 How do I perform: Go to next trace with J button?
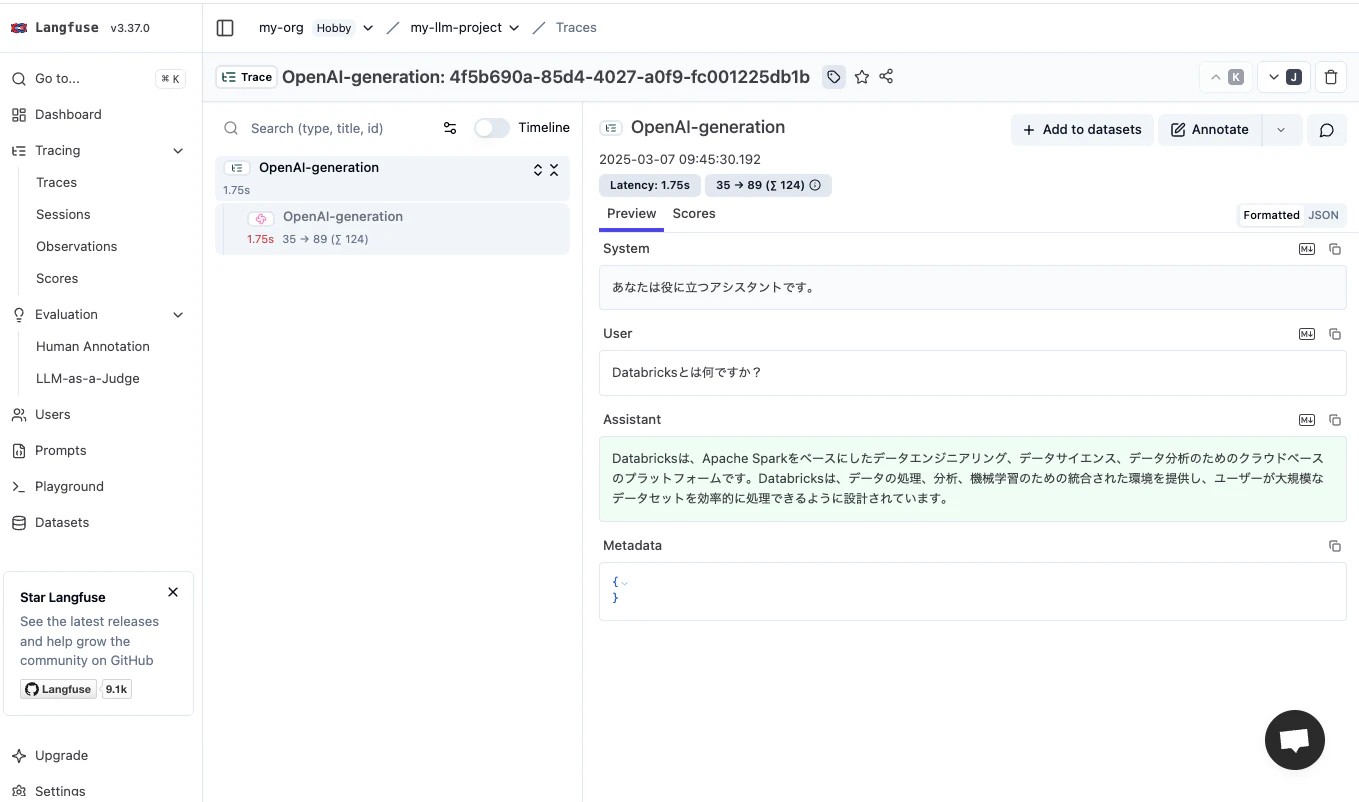(1284, 77)
